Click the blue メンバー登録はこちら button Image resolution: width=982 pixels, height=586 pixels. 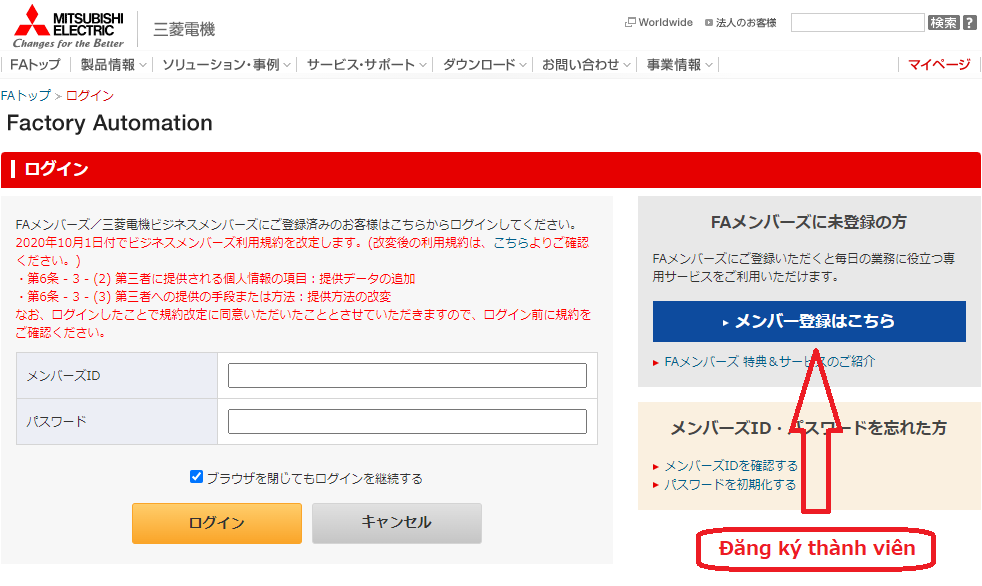[809, 322]
